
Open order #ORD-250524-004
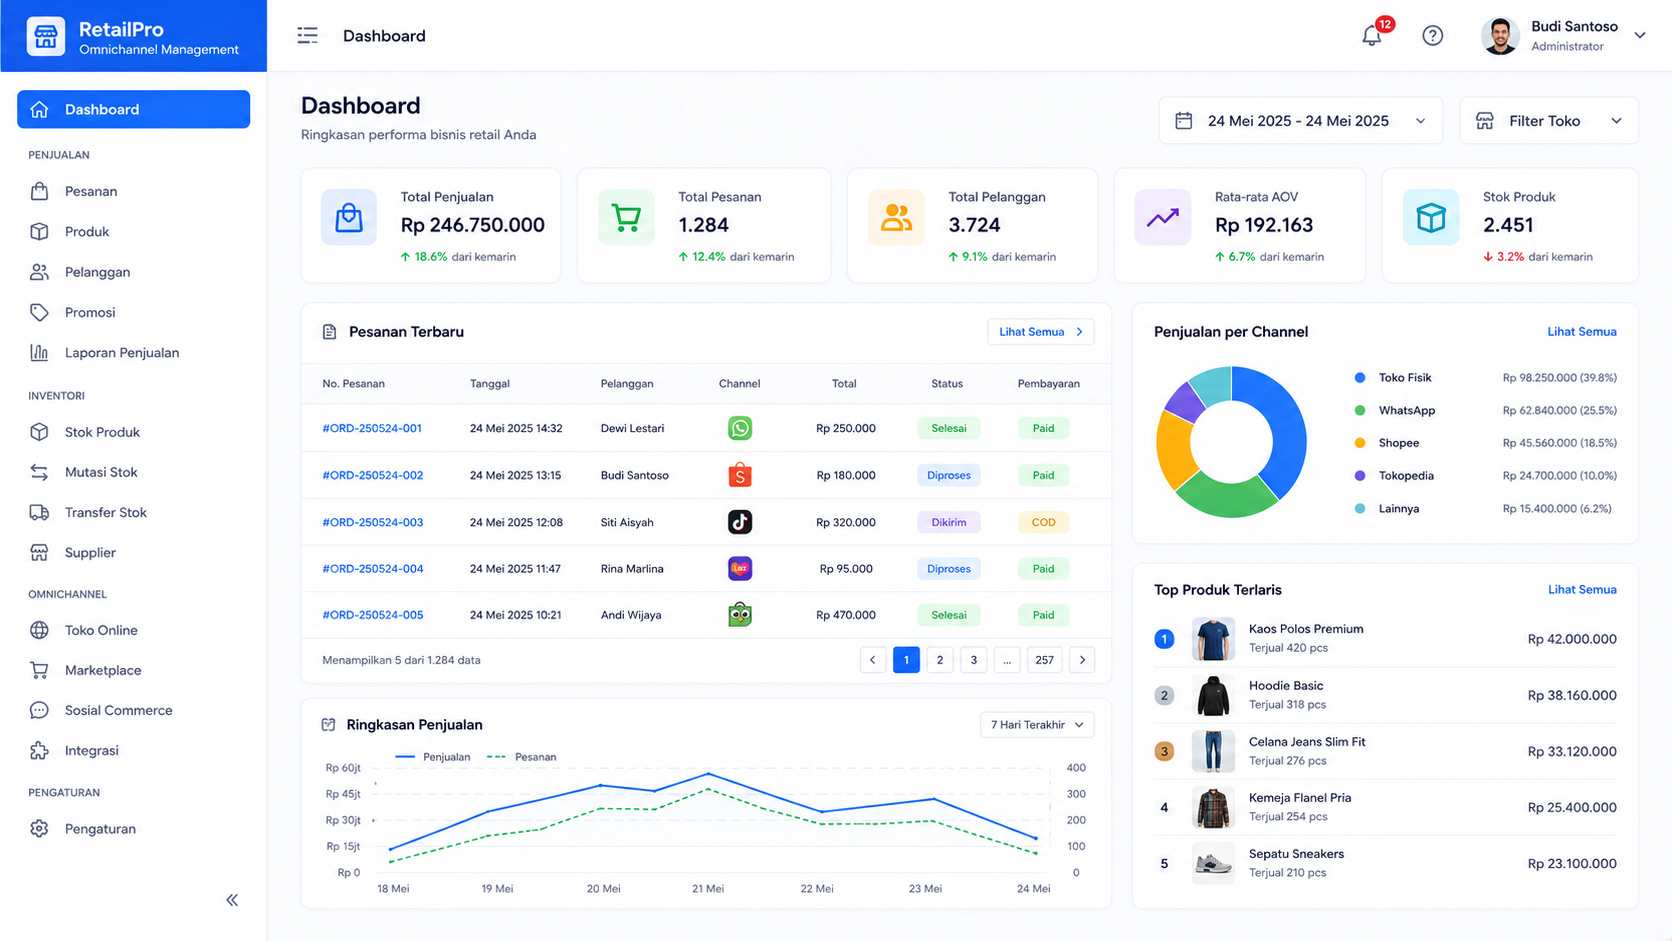(x=372, y=568)
